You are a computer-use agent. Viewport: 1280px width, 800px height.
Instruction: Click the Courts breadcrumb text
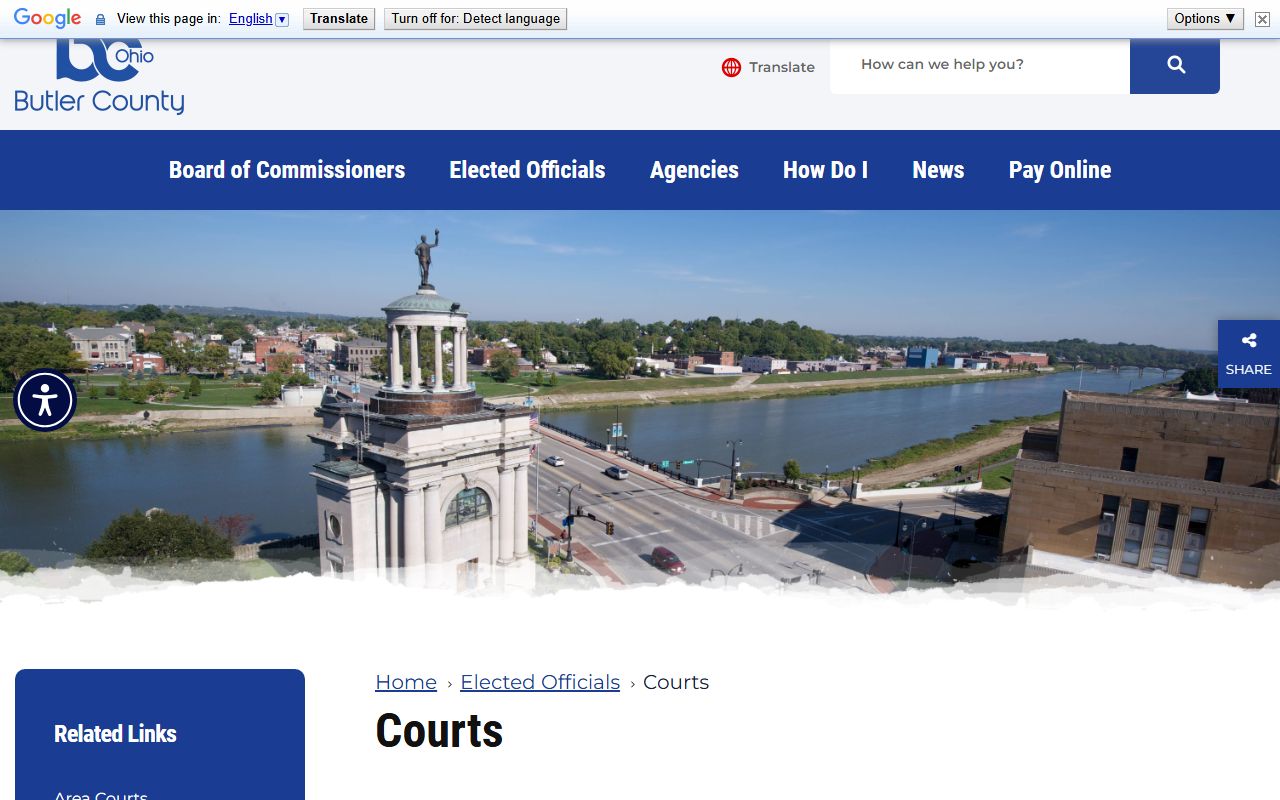(676, 682)
